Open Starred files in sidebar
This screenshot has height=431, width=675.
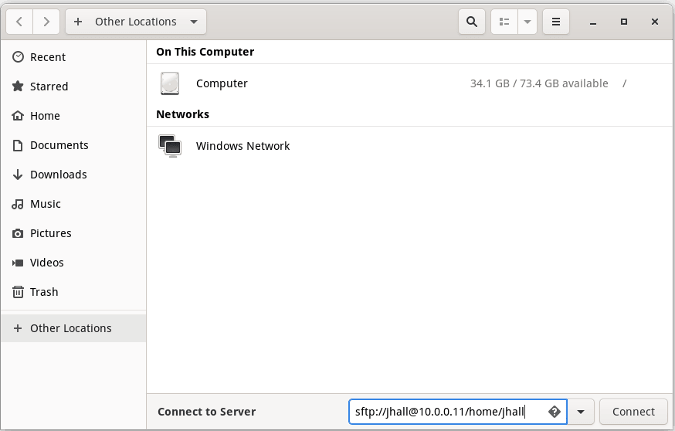[48, 87]
